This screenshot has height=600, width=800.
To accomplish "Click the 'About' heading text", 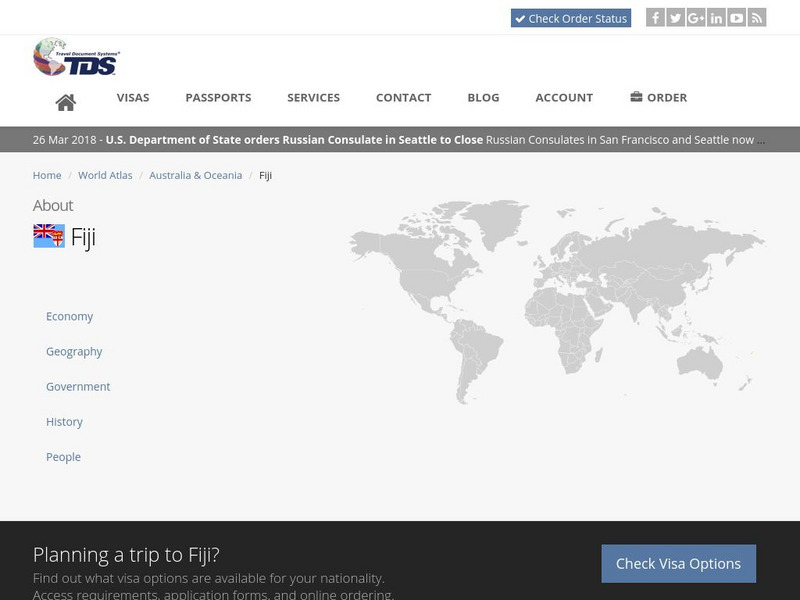I will point(53,205).
